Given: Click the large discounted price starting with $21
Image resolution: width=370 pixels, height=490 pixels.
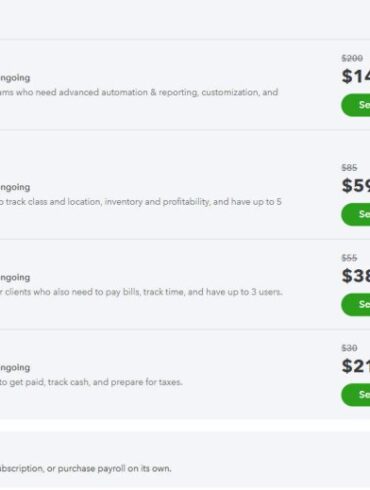Looking at the screenshot, I should point(356,366).
